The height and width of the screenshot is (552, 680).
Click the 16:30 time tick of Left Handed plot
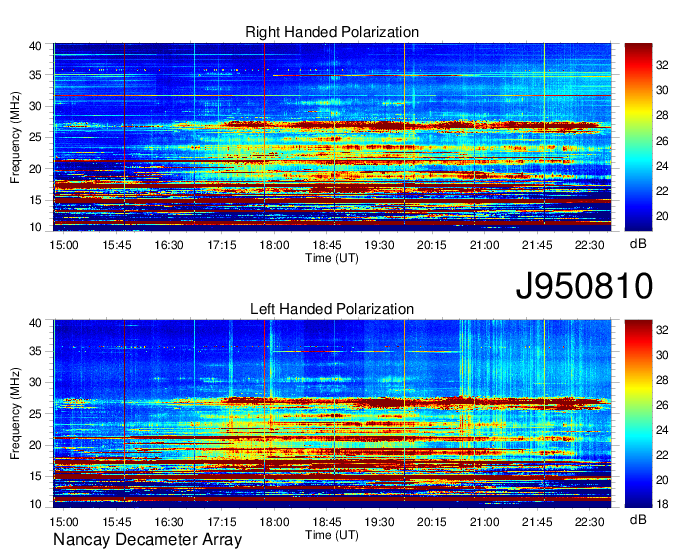[x=169, y=522]
